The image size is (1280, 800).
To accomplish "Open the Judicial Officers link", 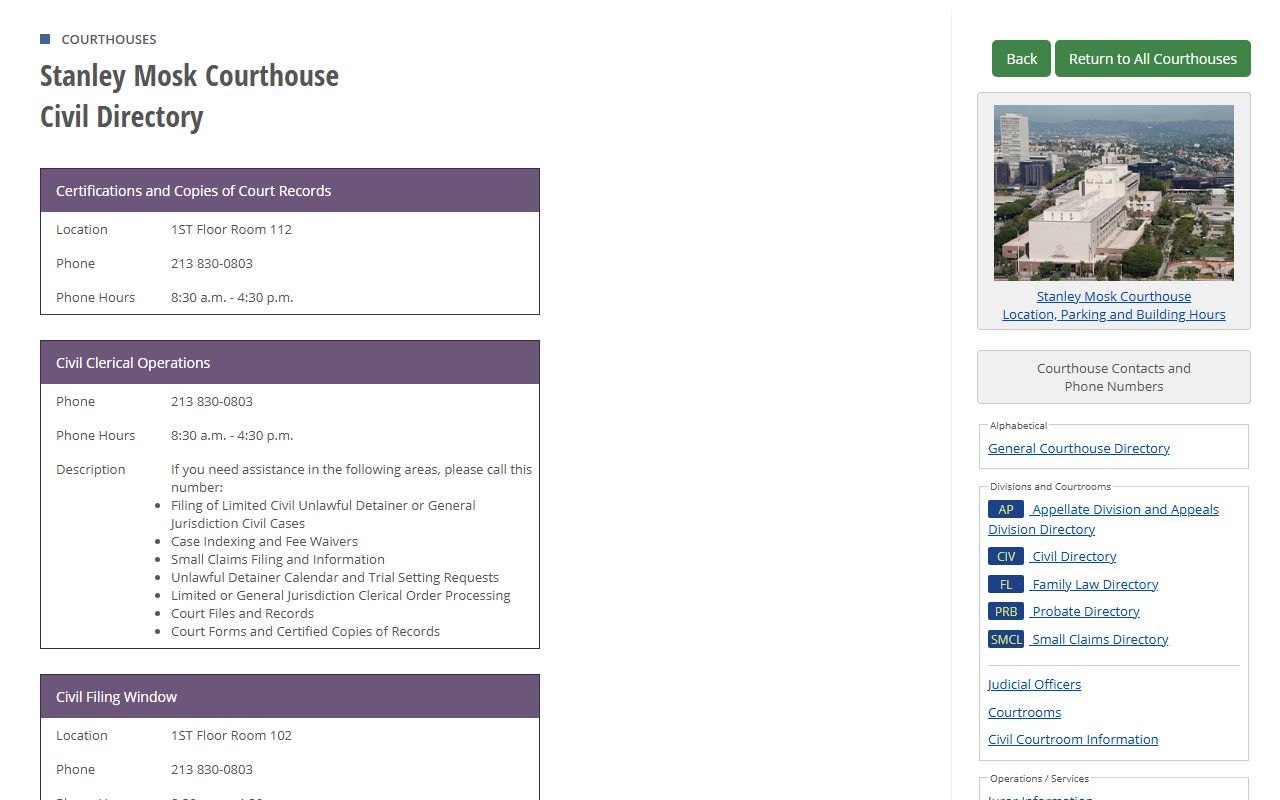I will point(1034,684).
